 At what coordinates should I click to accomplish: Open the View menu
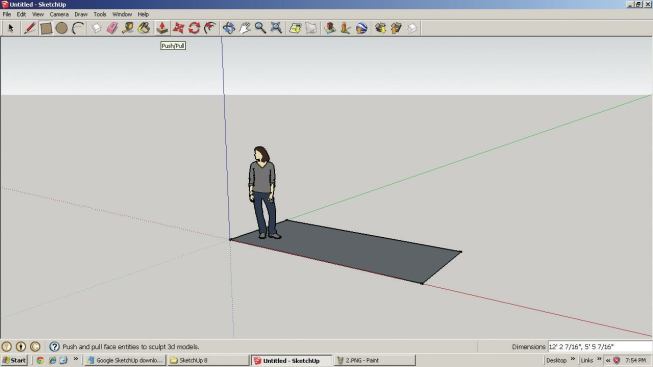pos(38,14)
